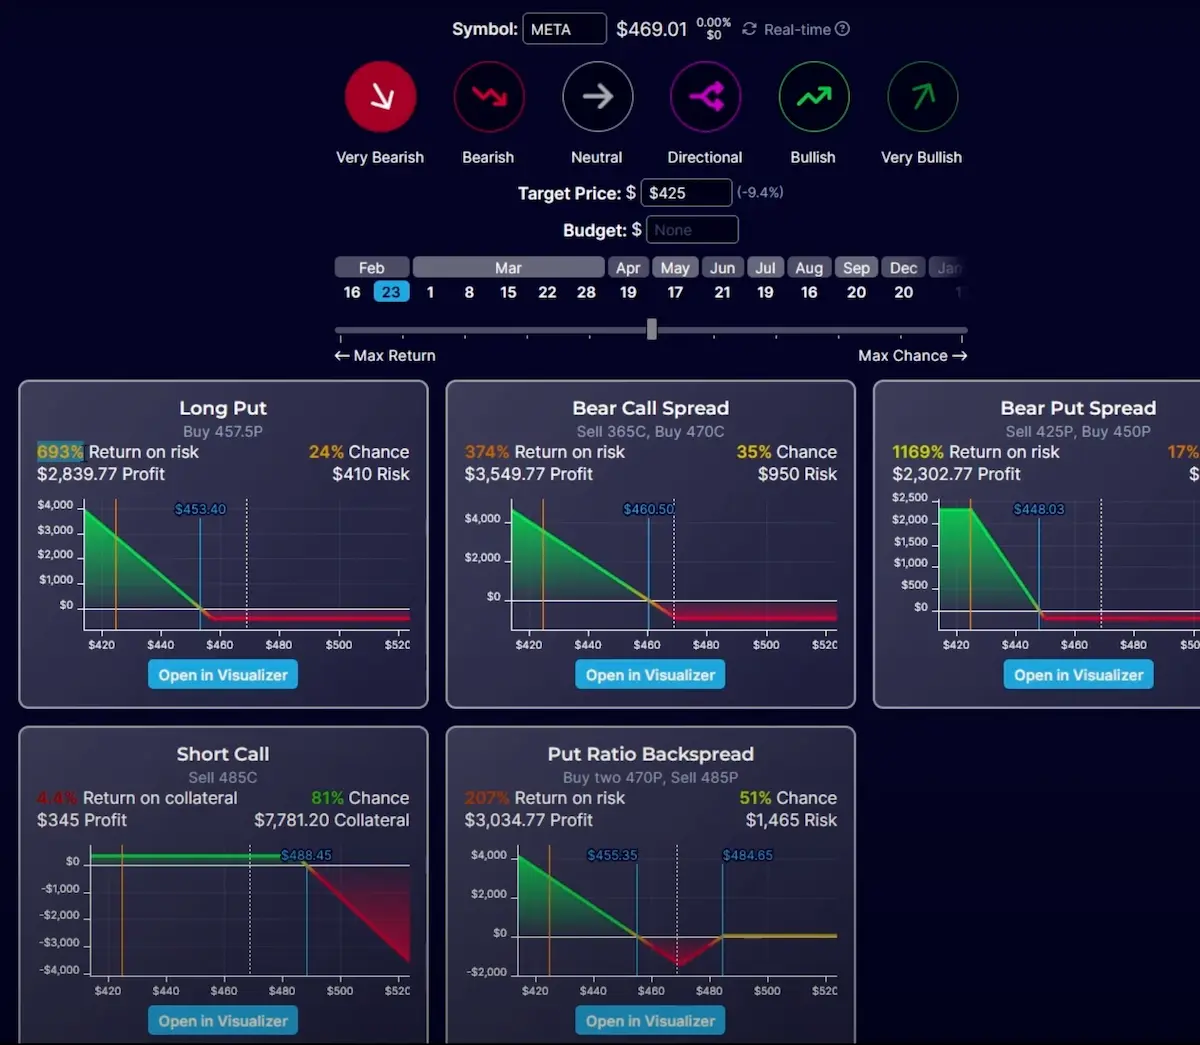Pick the Neutral arrow icon
1200x1045 pixels.
[597, 97]
